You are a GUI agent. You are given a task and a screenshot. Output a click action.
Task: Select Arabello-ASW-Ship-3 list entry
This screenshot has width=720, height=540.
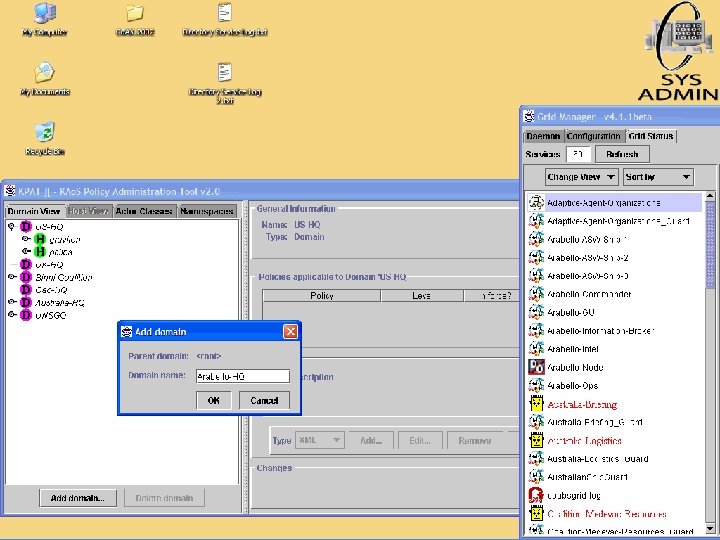587,276
